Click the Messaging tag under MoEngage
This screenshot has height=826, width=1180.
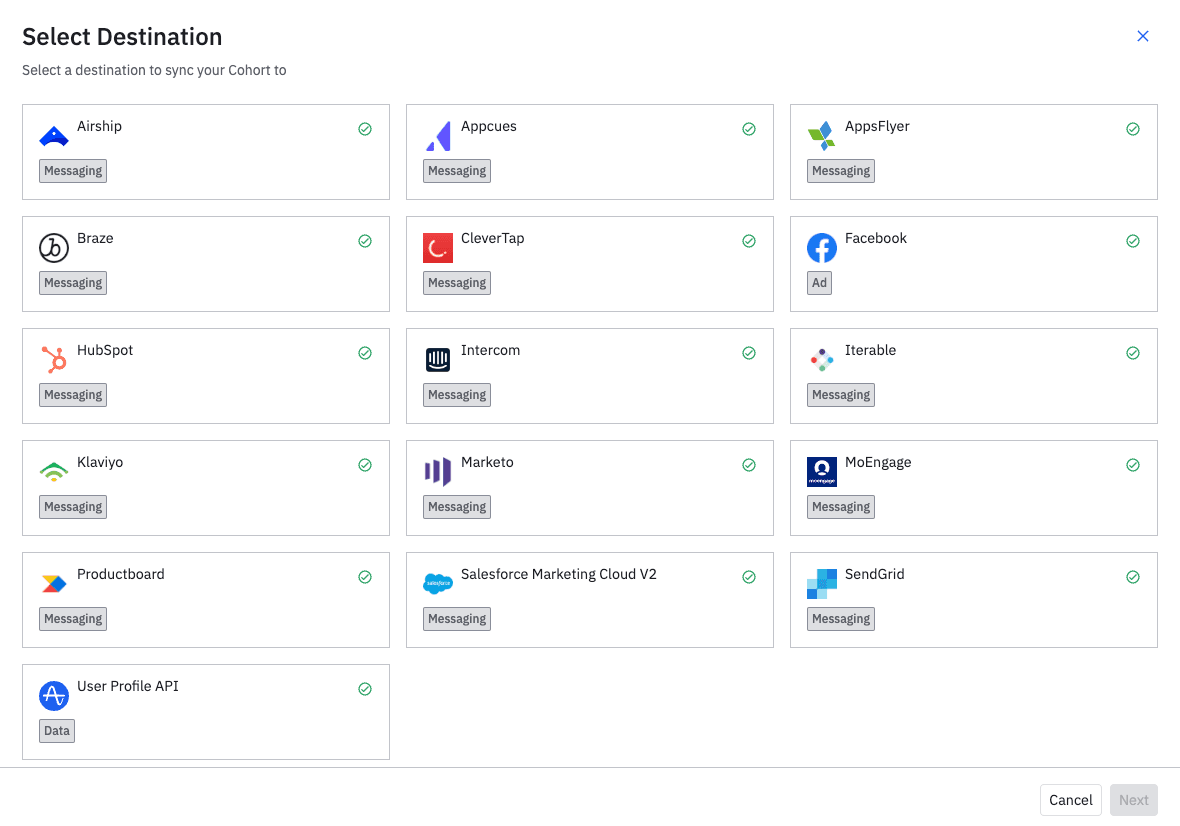(x=841, y=507)
